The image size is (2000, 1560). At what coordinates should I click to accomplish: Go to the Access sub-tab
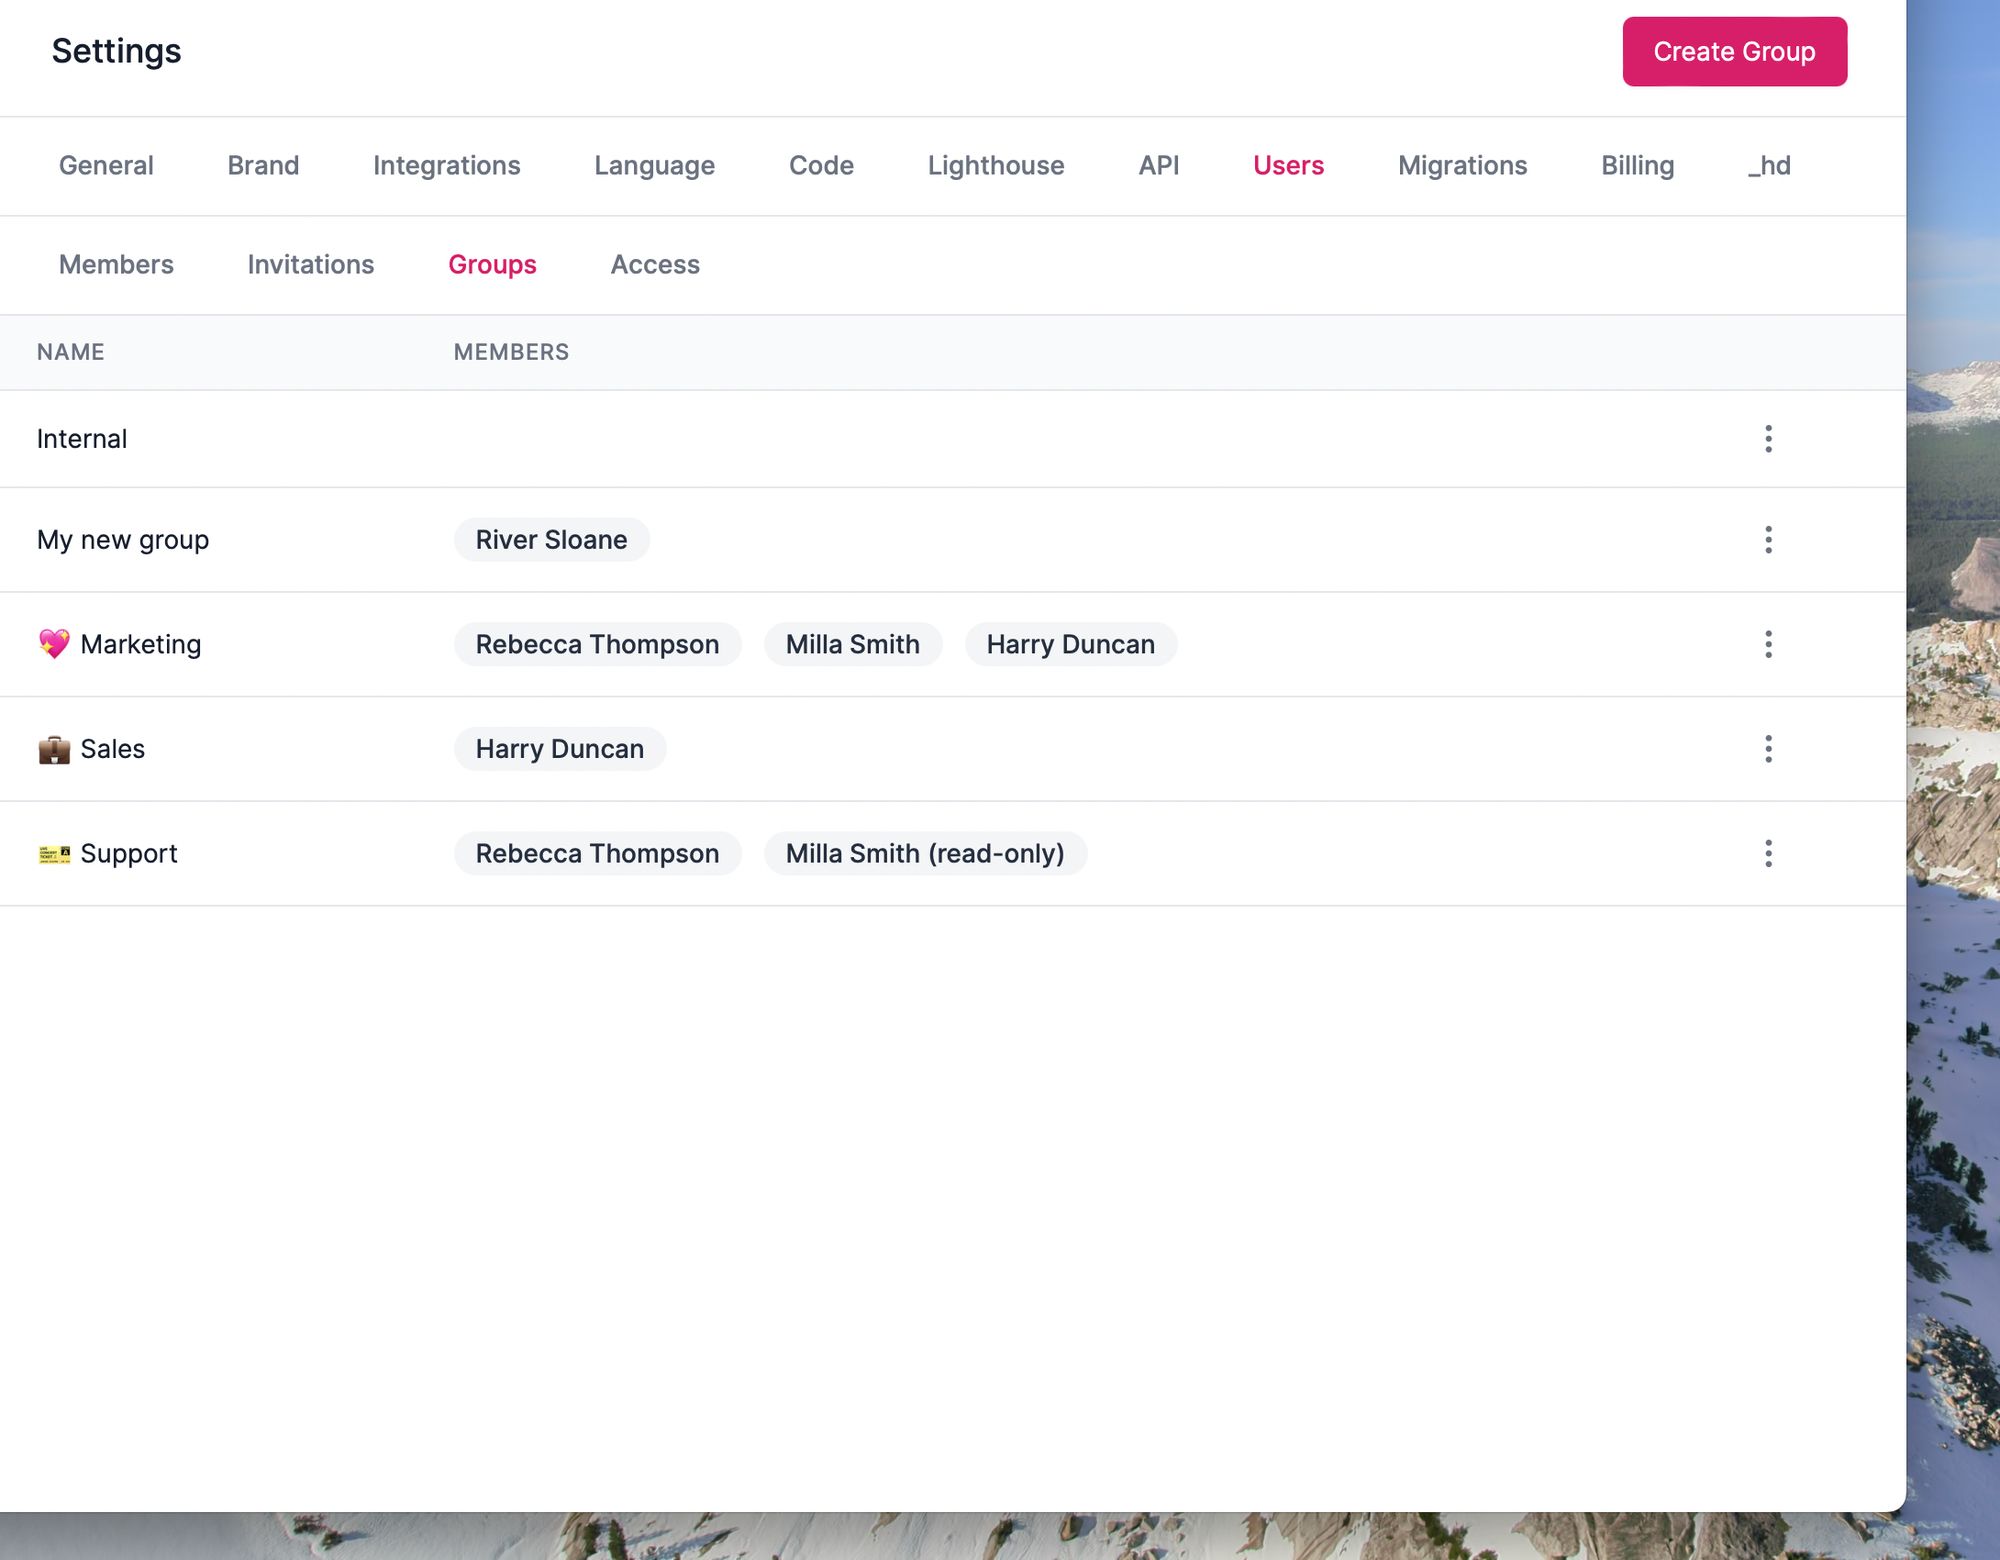(655, 265)
